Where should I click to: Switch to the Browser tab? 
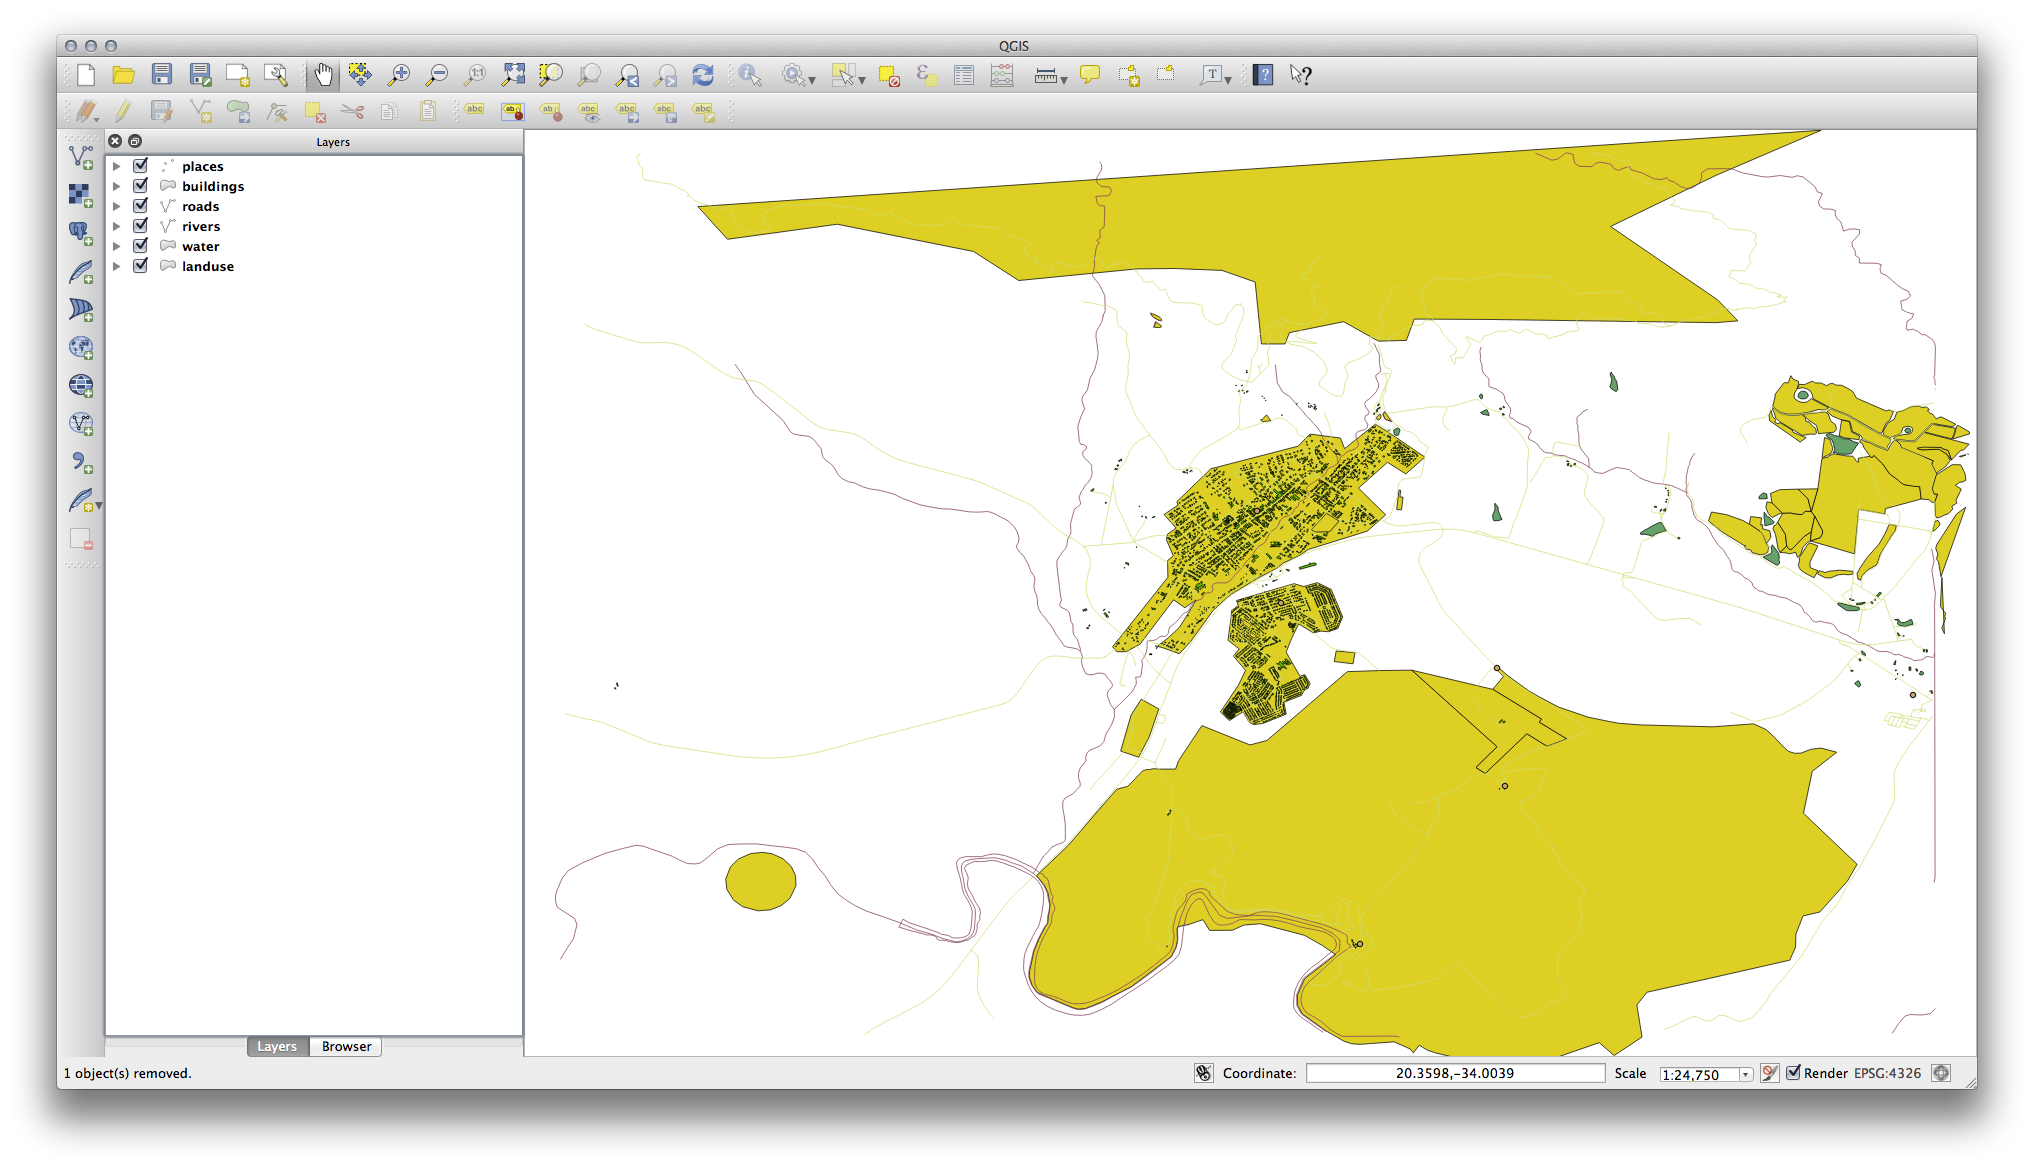[346, 1047]
